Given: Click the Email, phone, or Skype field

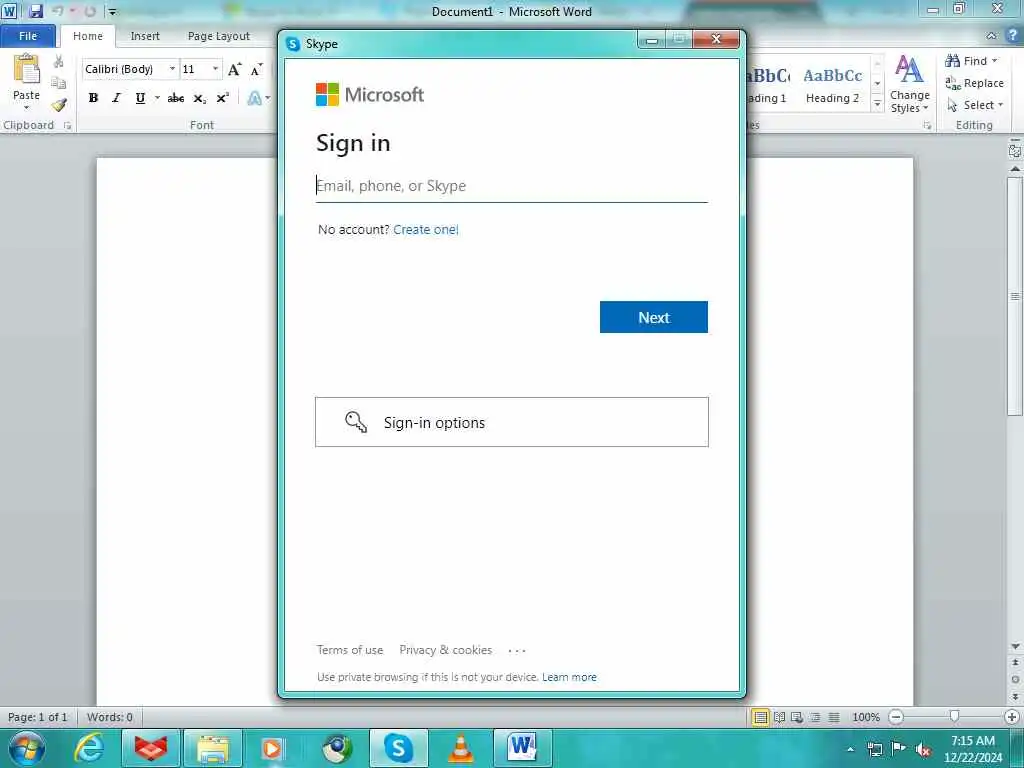Looking at the screenshot, I should point(511,185).
